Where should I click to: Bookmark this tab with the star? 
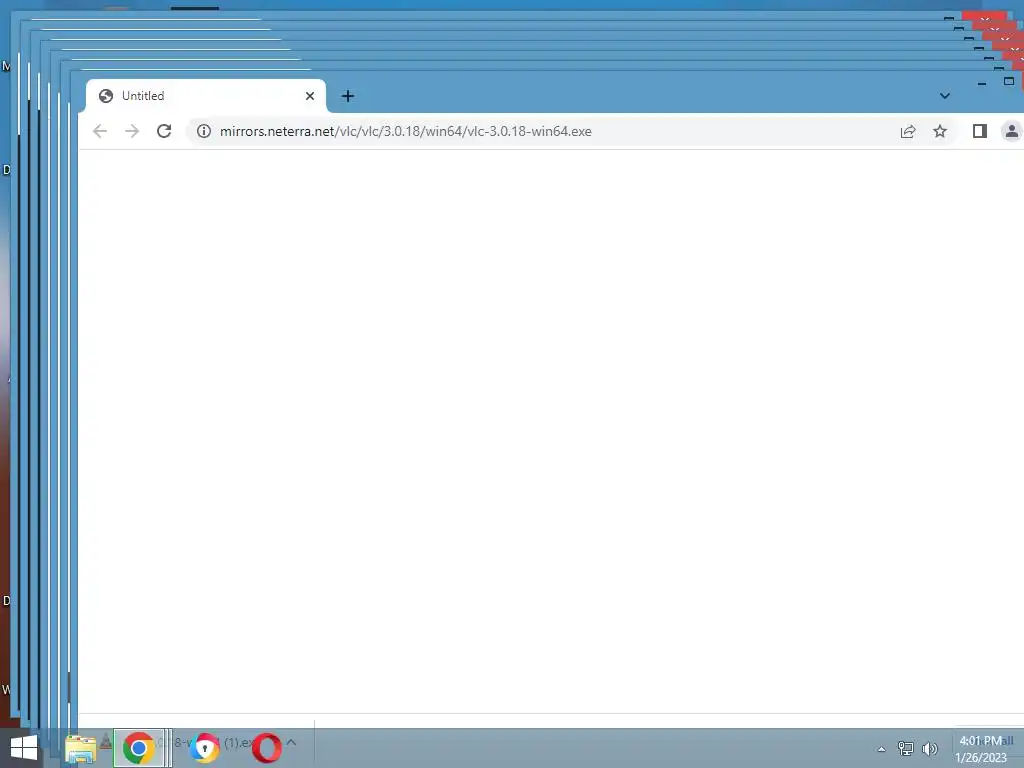click(940, 131)
